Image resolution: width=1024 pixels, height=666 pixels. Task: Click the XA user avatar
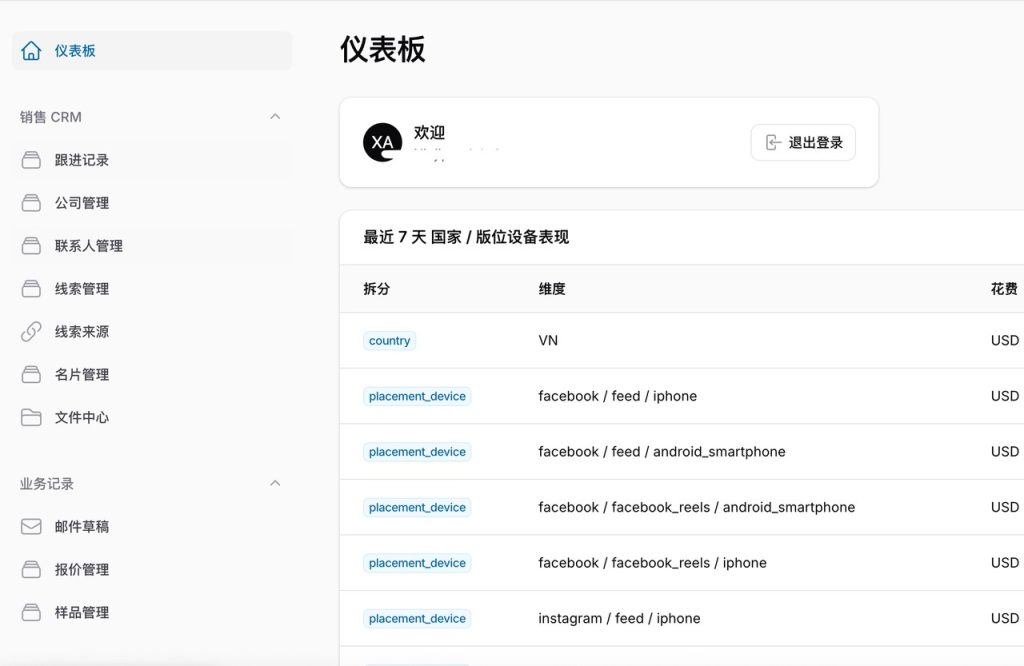383,142
